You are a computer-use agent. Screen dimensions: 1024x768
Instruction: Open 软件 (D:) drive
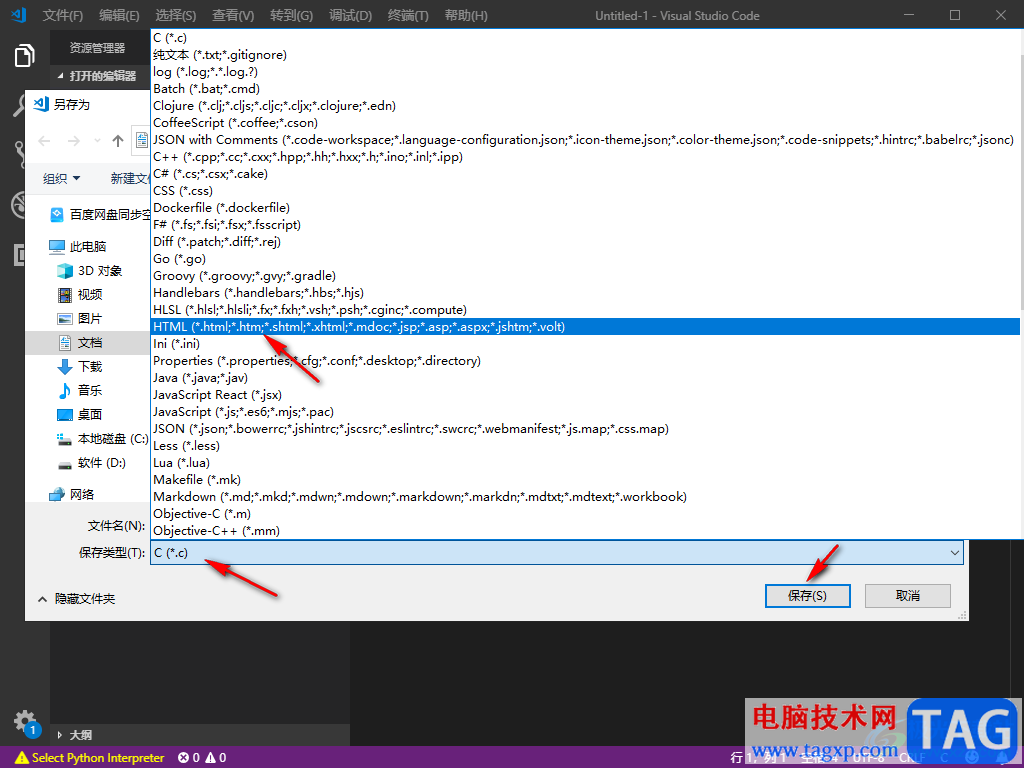(x=91, y=463)
